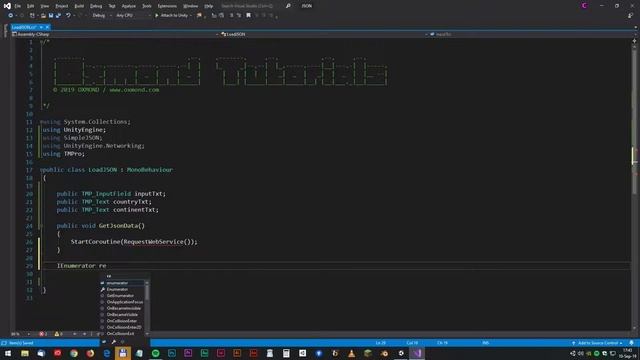
Task: Click the Undo toolbar icon
Action: click(x=68, y=16)
